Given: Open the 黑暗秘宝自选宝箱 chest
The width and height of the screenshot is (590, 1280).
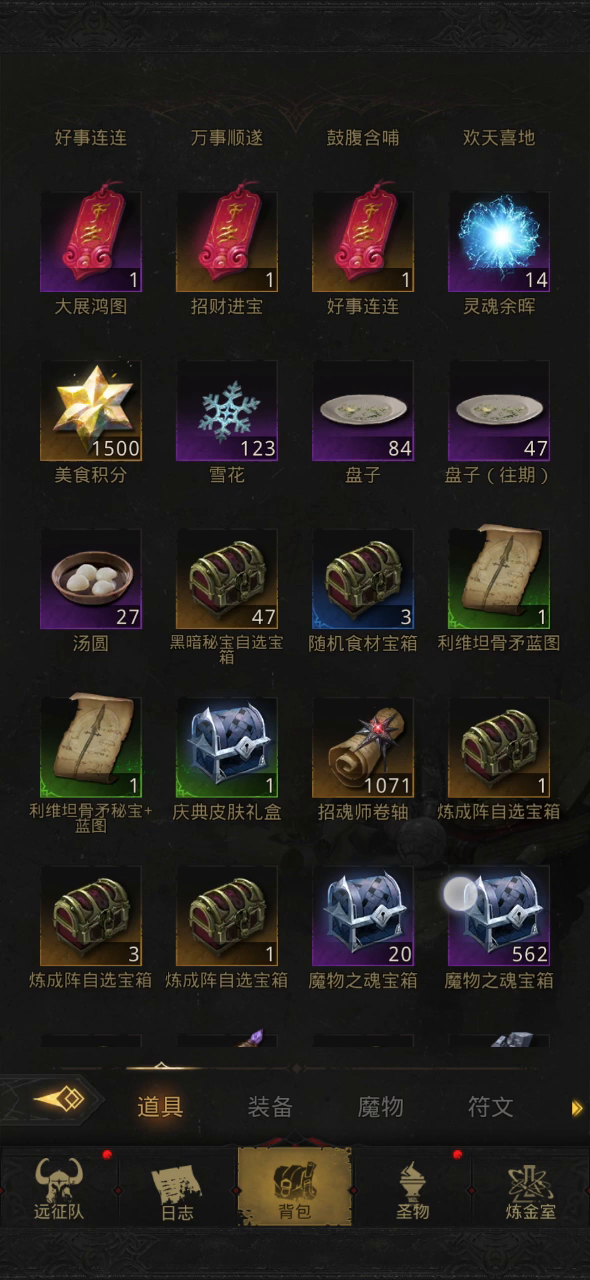Looking at the screenshot, I should pyautogui.click(x=227, y=579).
